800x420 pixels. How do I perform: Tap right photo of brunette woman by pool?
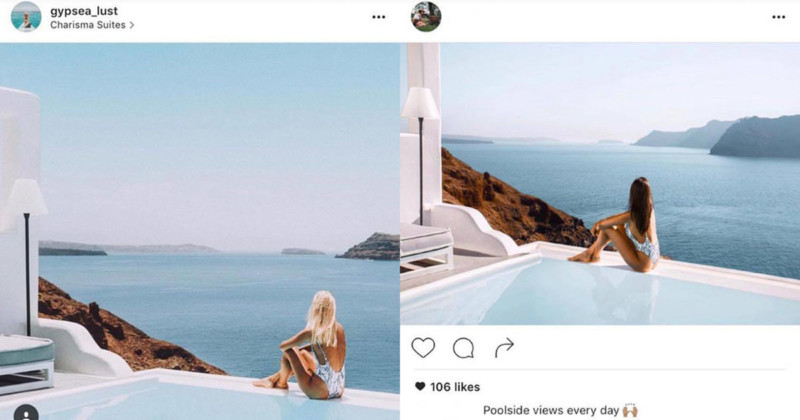point(600,184)
